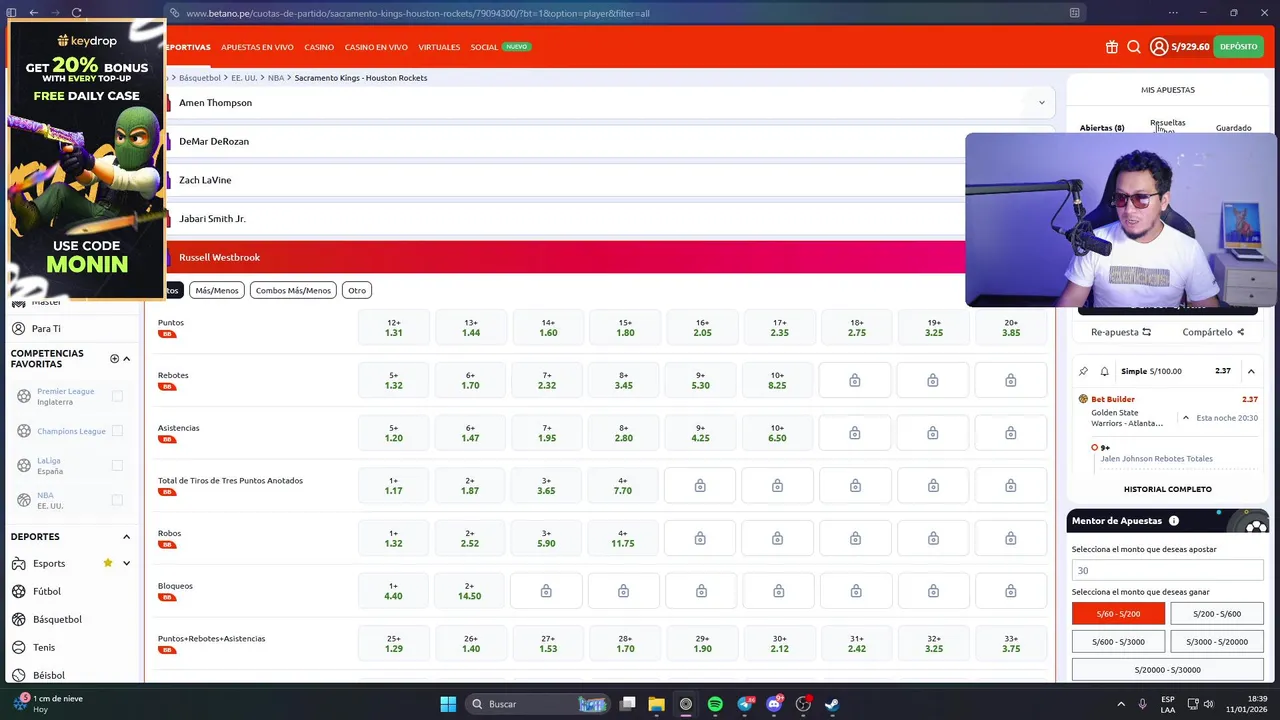Open the Apuestas en Vivo menu
The image size is (1280, 720).
257,47
